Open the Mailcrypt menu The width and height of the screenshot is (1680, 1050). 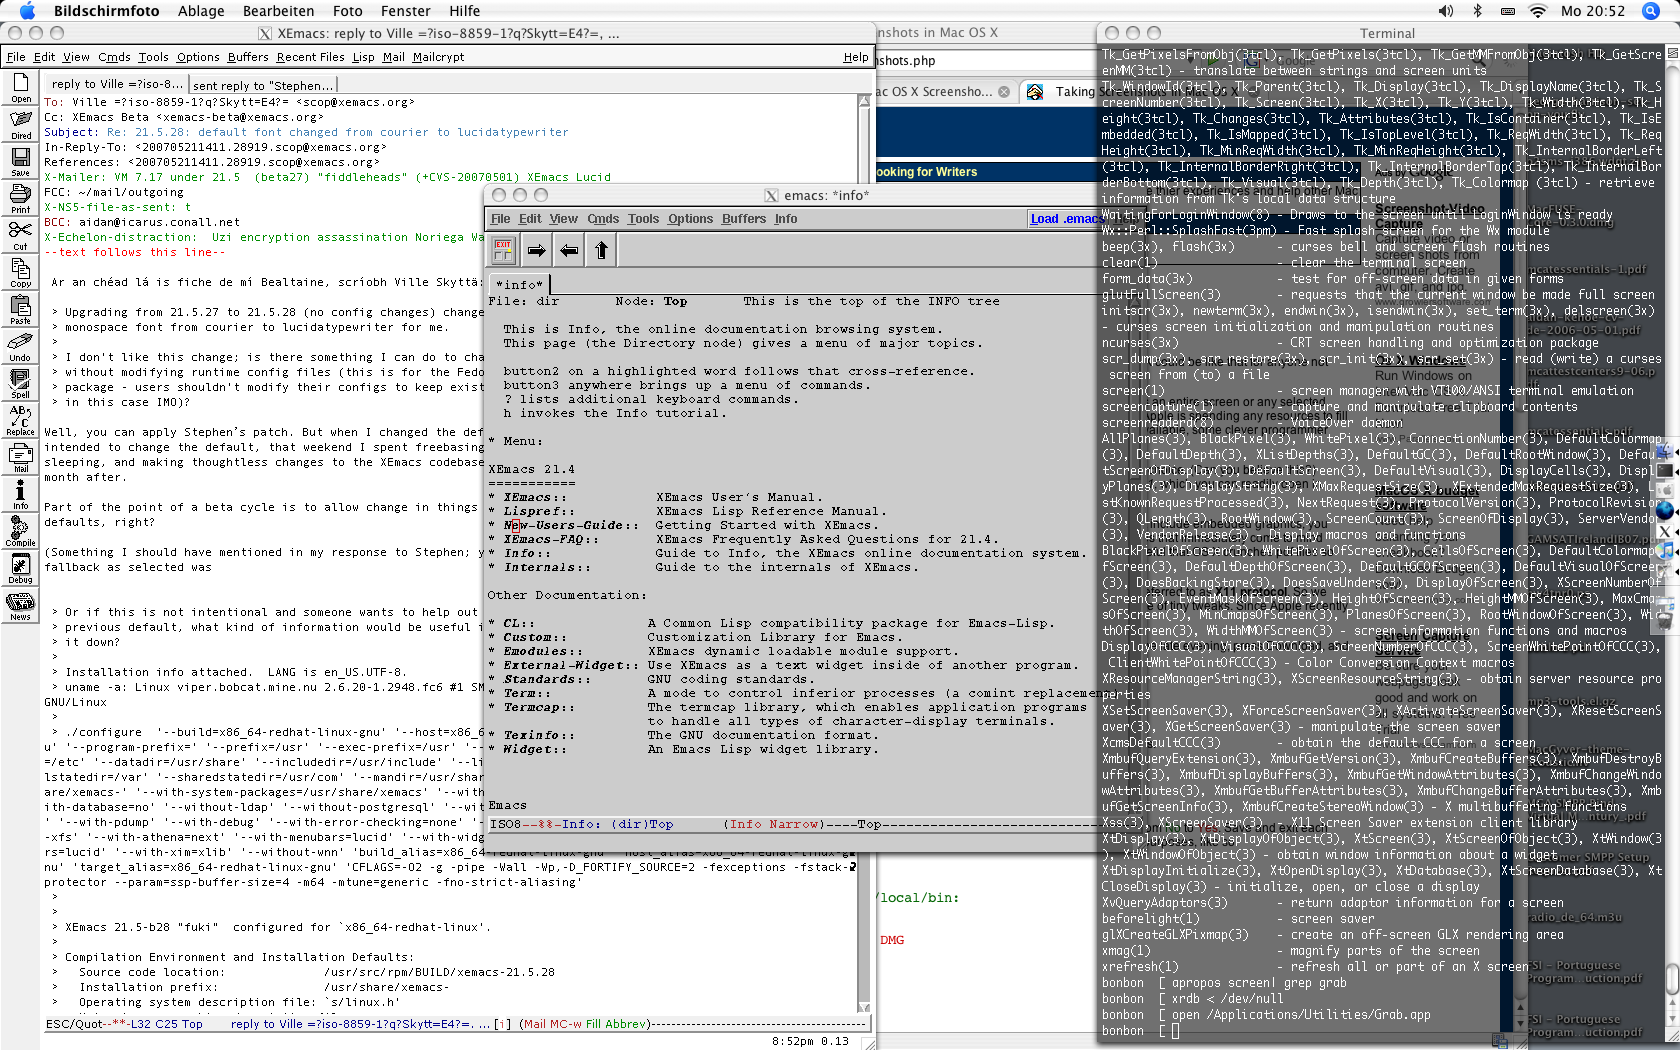pos(438,57)
